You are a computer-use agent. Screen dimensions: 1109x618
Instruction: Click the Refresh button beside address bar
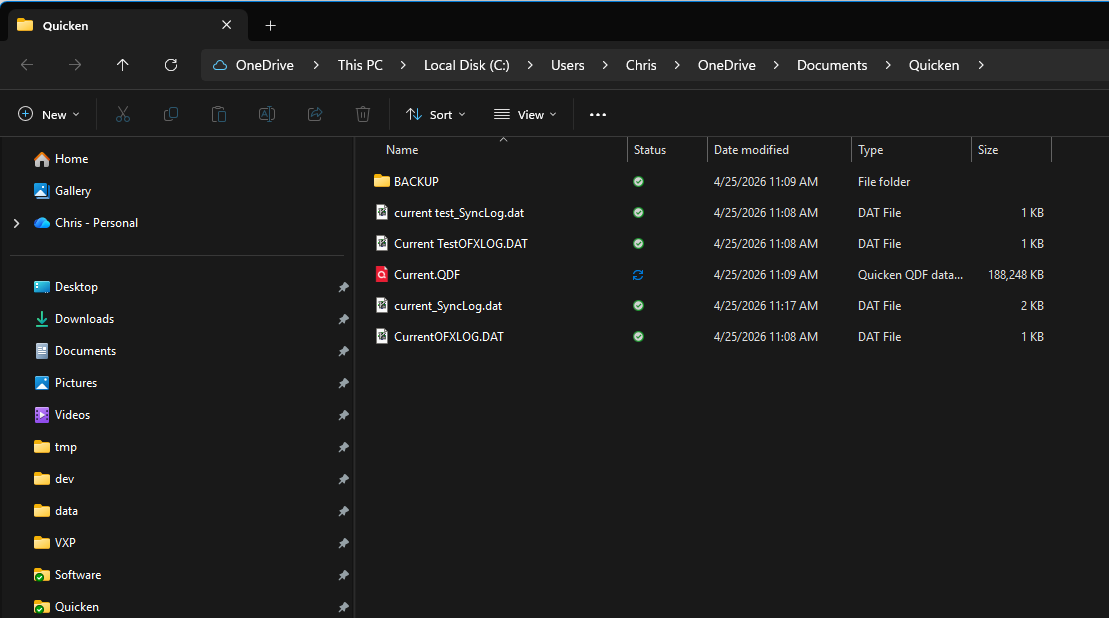(x=171, y=65)
